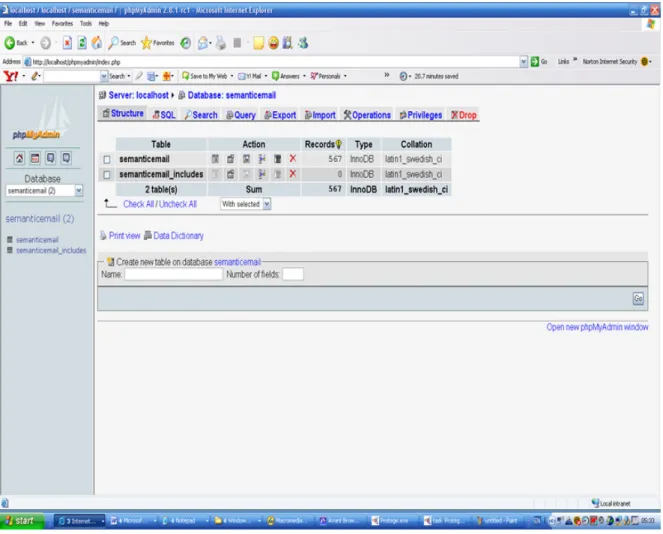Search the semanticemail table via action icon
This screenshot has height=534, width=663.
point(247,159)
